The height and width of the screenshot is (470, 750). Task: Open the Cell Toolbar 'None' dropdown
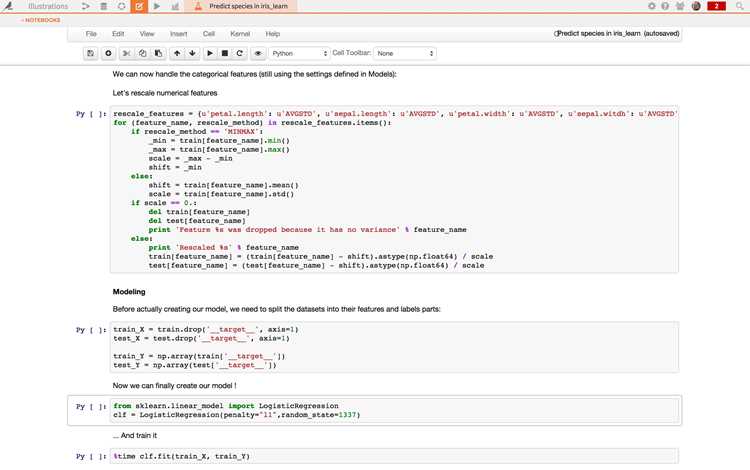(405, 53)
